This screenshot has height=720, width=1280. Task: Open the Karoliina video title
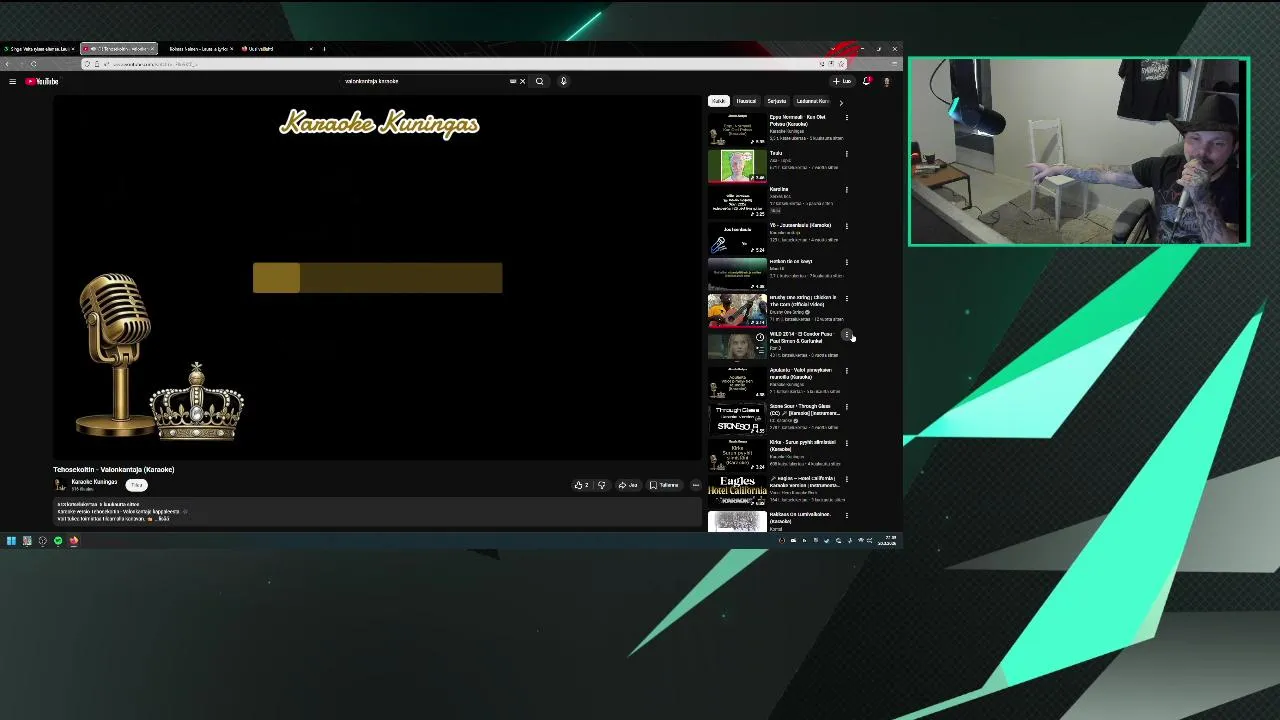tap(779, 189)
